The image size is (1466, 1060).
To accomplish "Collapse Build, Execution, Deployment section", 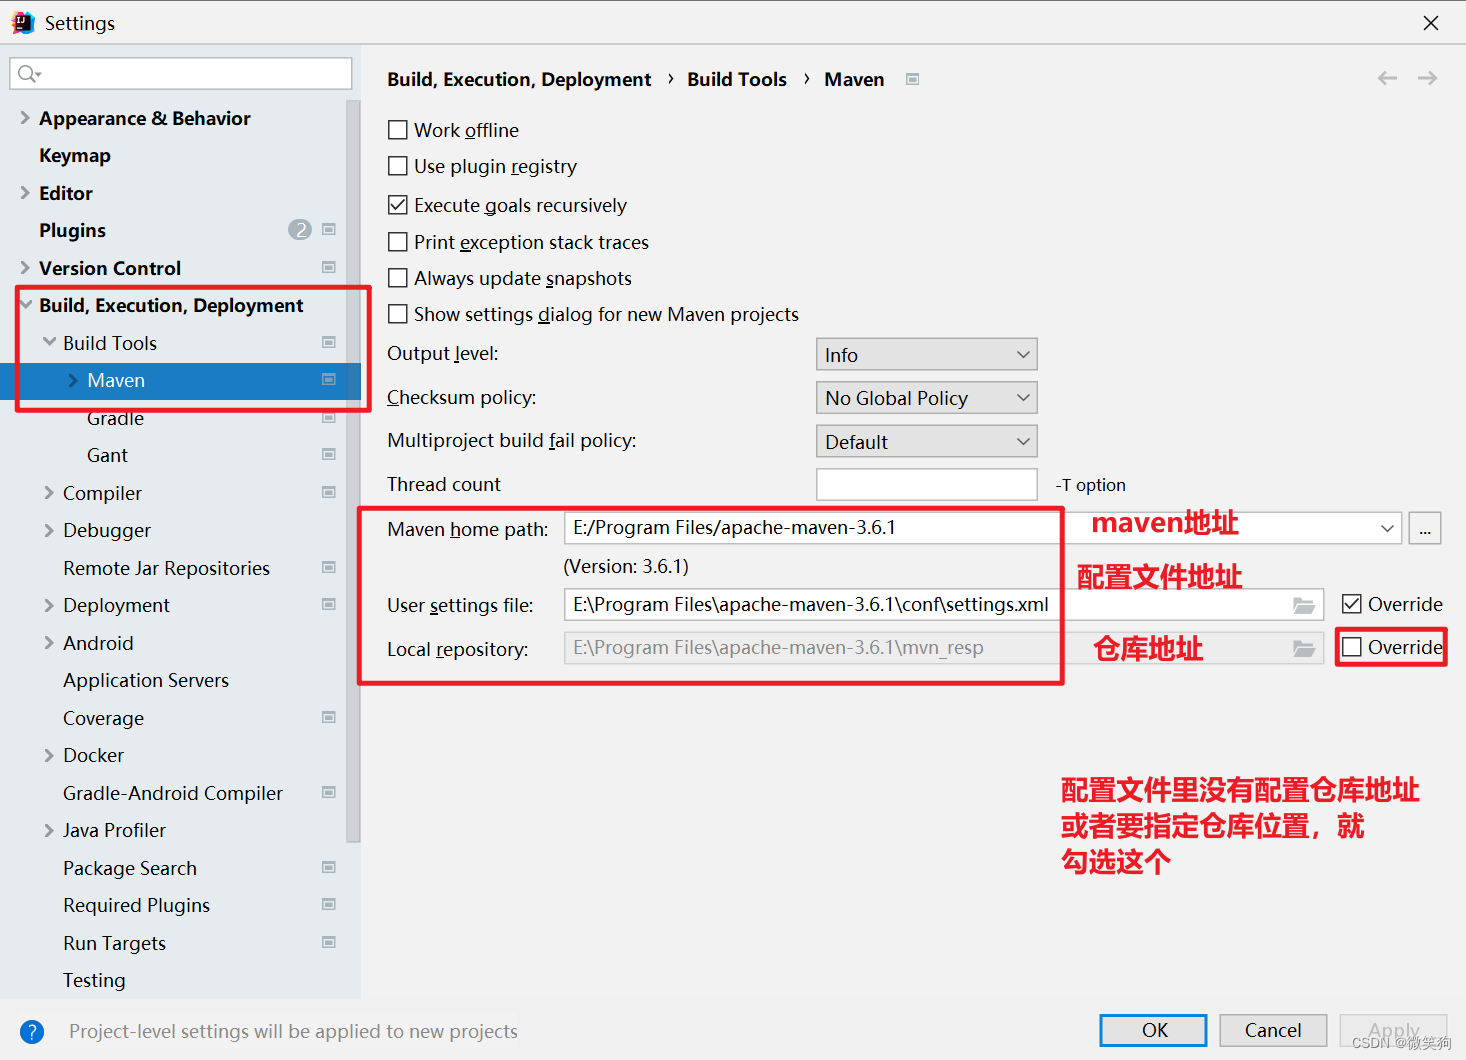I will (x=26, y=305).
